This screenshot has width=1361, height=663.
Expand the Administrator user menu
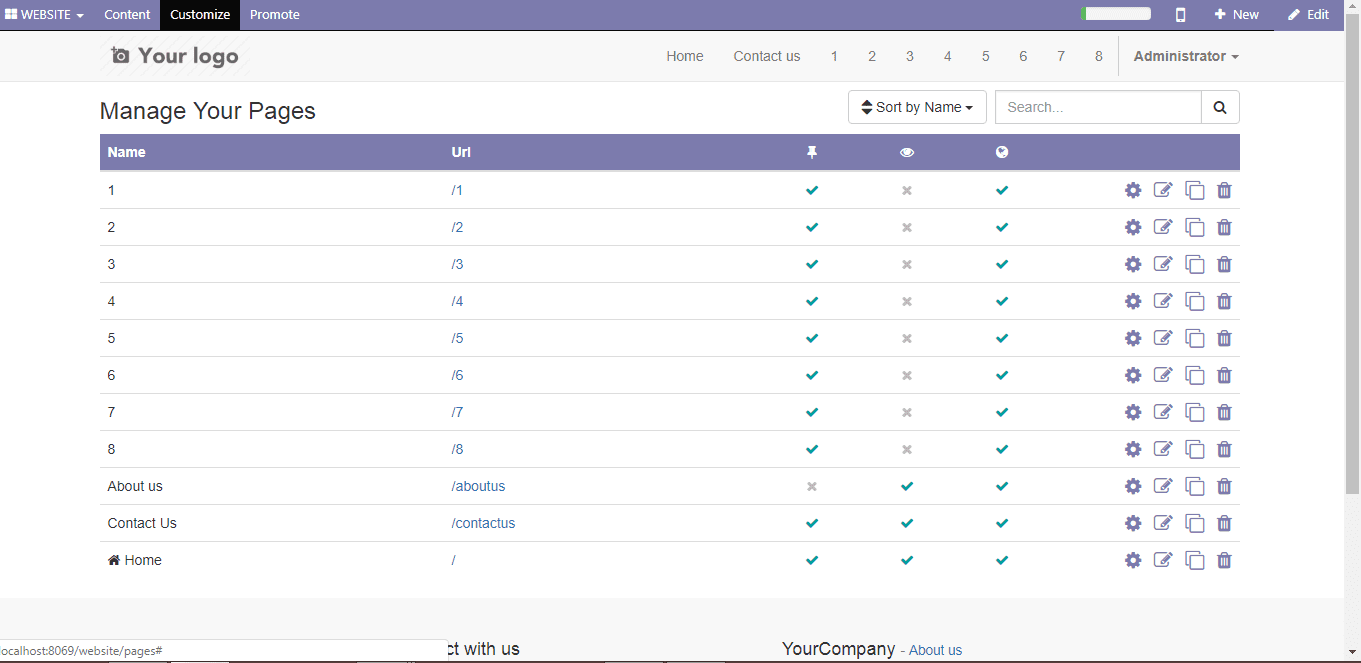tap(1186, 56)
